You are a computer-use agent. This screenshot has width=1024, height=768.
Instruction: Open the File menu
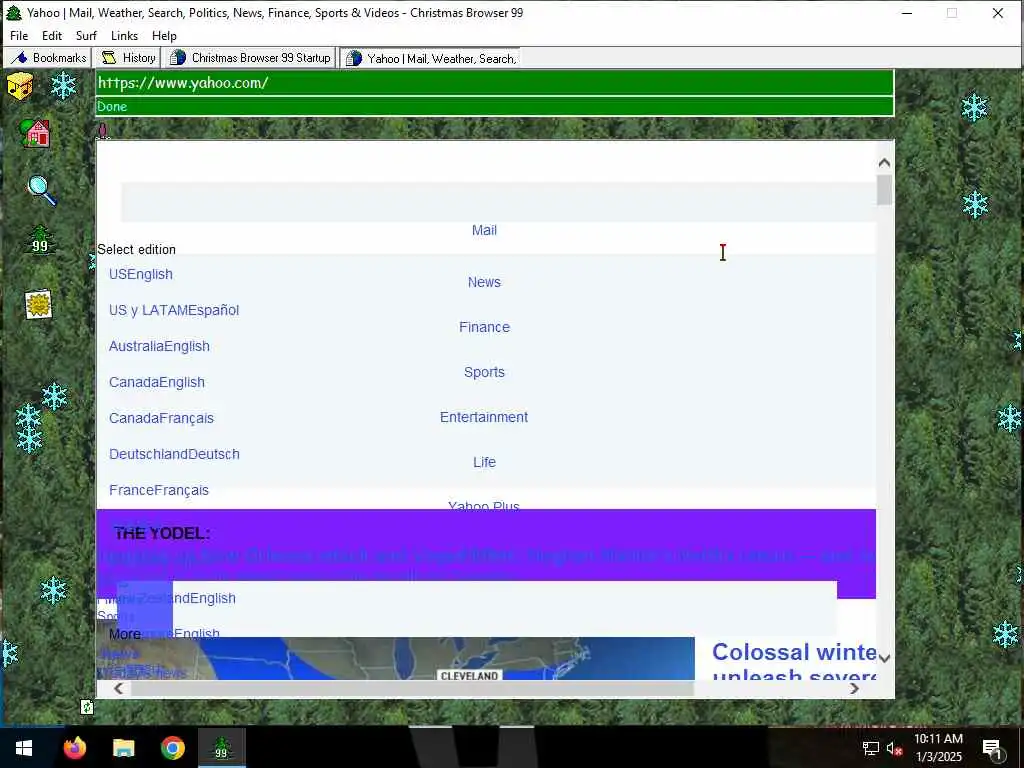19,36
